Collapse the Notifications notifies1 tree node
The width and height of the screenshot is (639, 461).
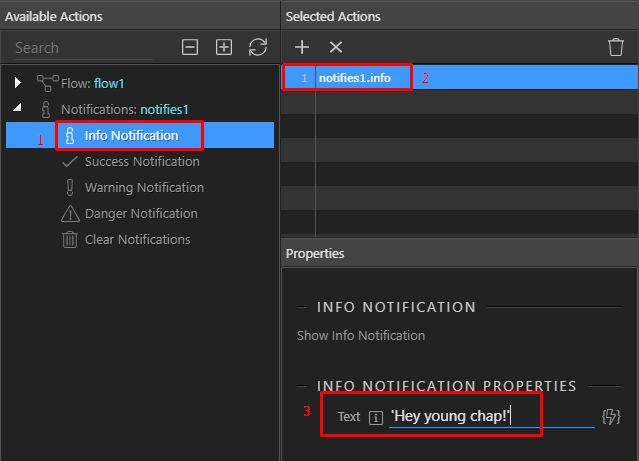(x=18, y=108)
